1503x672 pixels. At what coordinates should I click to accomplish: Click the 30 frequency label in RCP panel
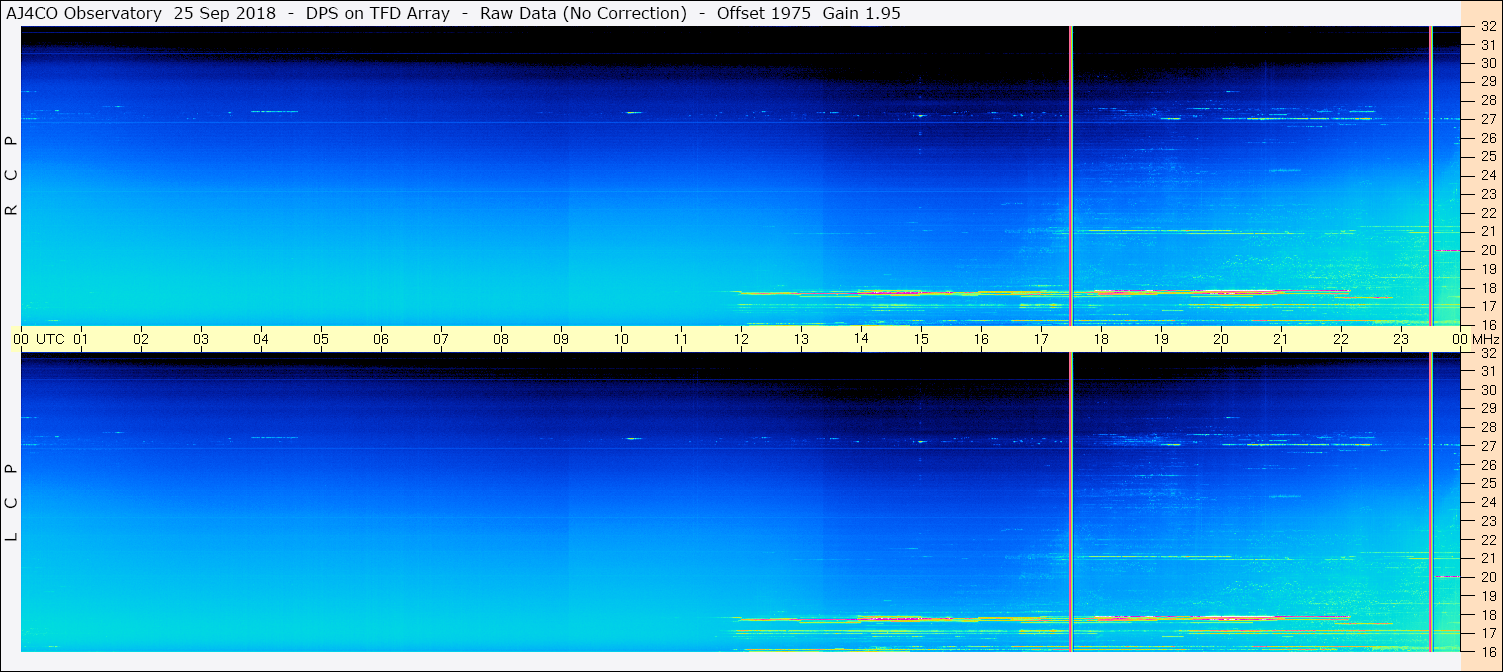[1488, 62]
